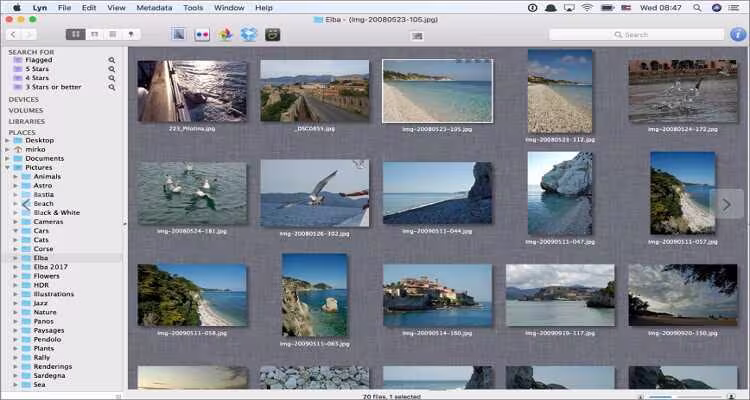750x400 pixels.
Task: Click the Flickr share icon
Action: click(203, 34)
